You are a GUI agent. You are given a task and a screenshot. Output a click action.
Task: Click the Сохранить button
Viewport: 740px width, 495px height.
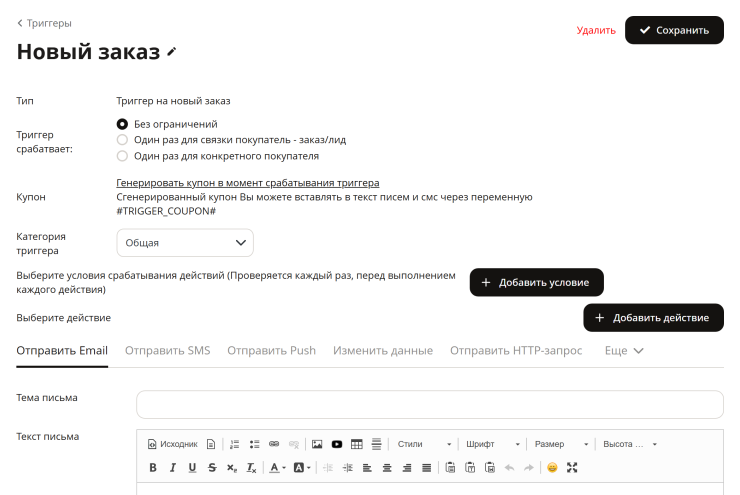(674, 30)
